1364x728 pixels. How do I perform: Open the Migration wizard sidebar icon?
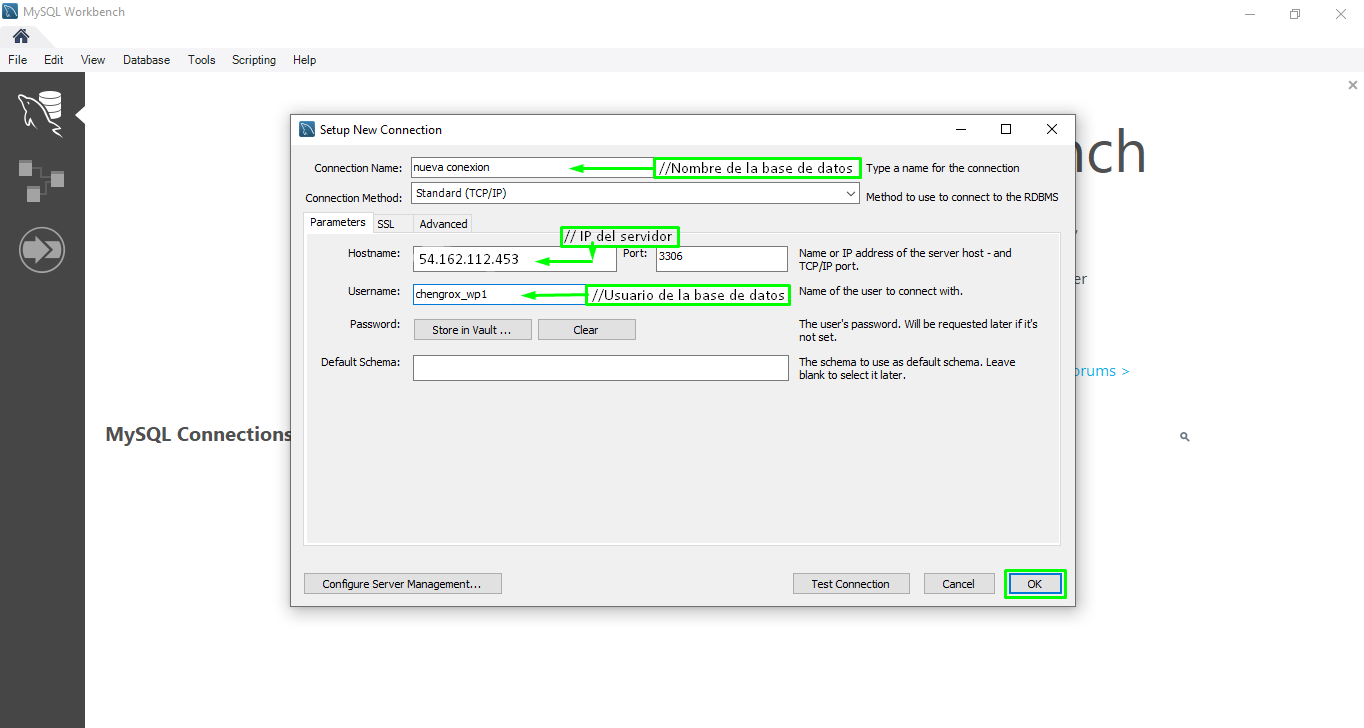tap(41, 249)
